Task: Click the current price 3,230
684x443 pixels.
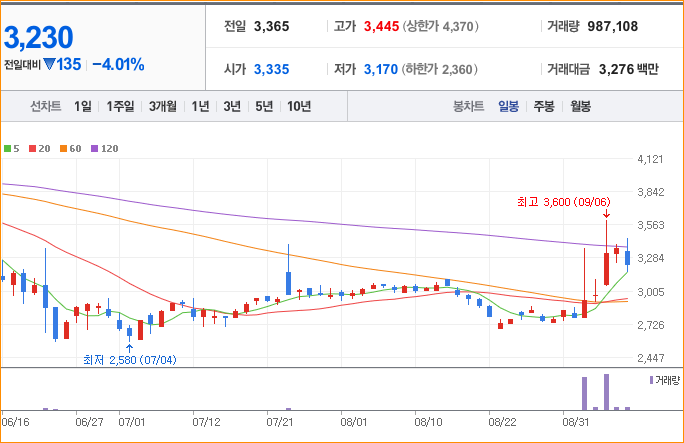Action: coord(38,37)
